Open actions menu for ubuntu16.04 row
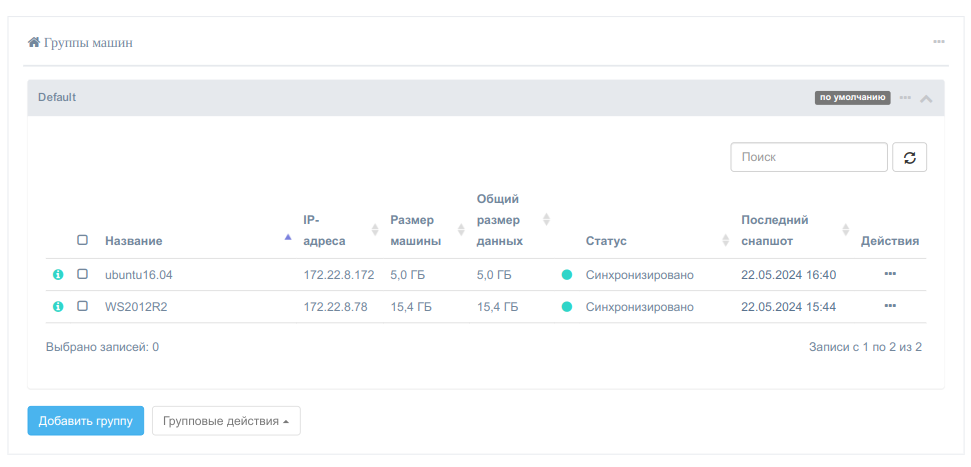 [890, 274]
